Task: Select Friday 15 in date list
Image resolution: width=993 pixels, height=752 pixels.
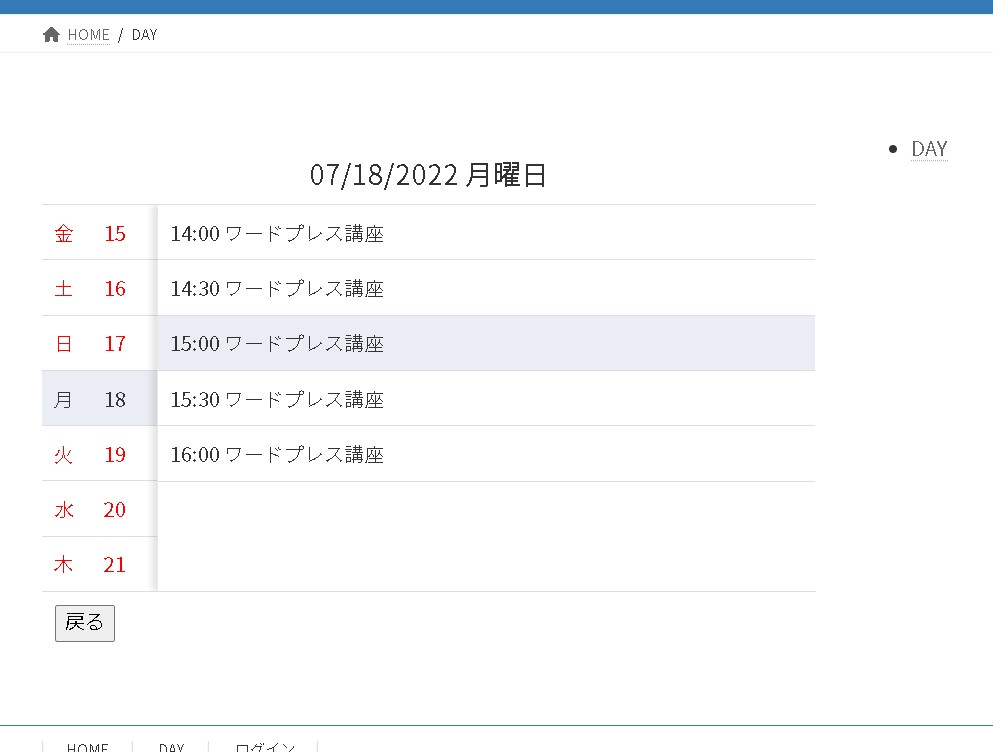Action: point(90,234)
